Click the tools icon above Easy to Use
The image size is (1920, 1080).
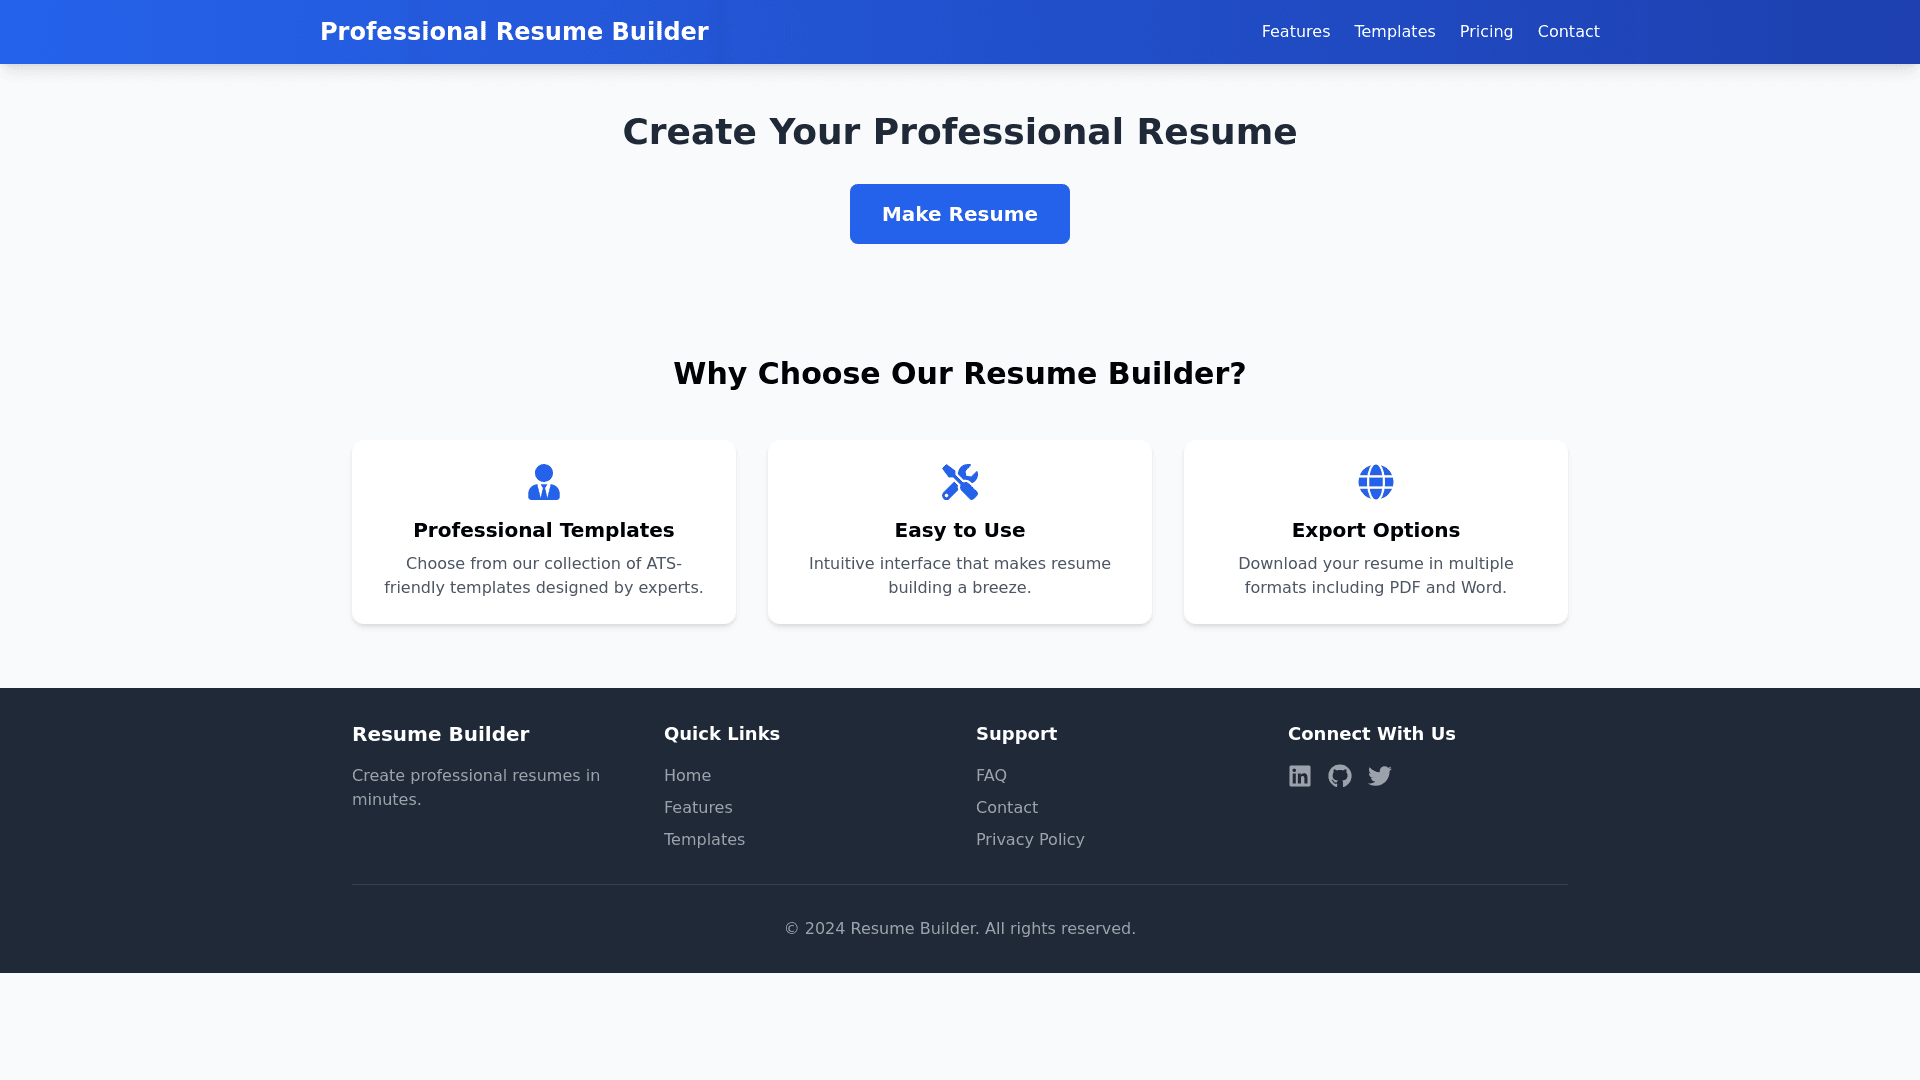pos(959,482)
